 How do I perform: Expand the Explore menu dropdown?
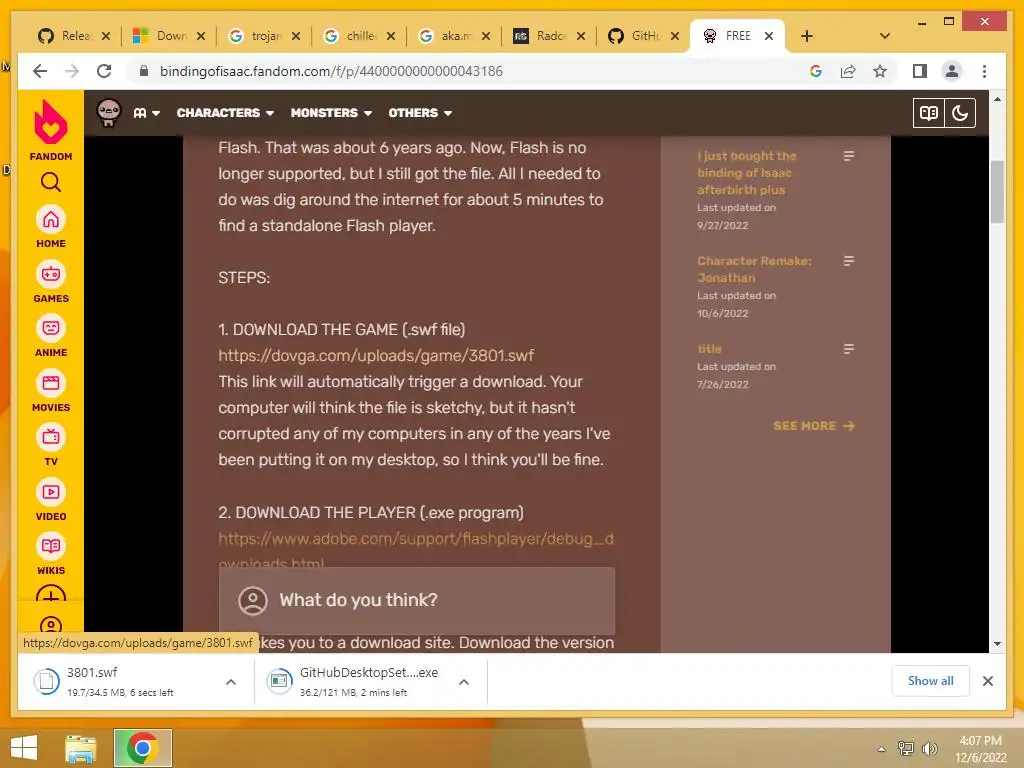click(x=146, y=113)
